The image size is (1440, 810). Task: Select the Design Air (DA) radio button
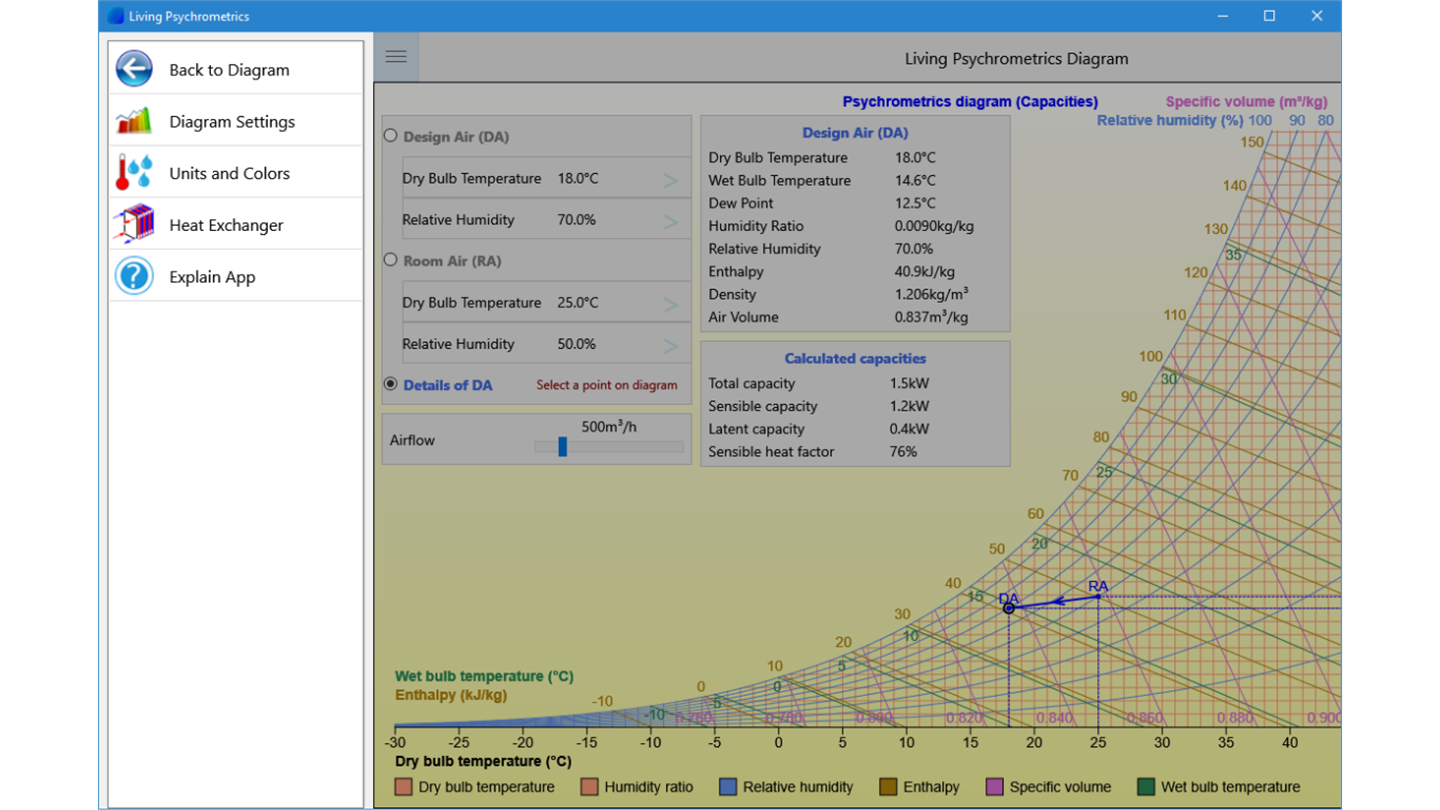[x=390, y=135]
